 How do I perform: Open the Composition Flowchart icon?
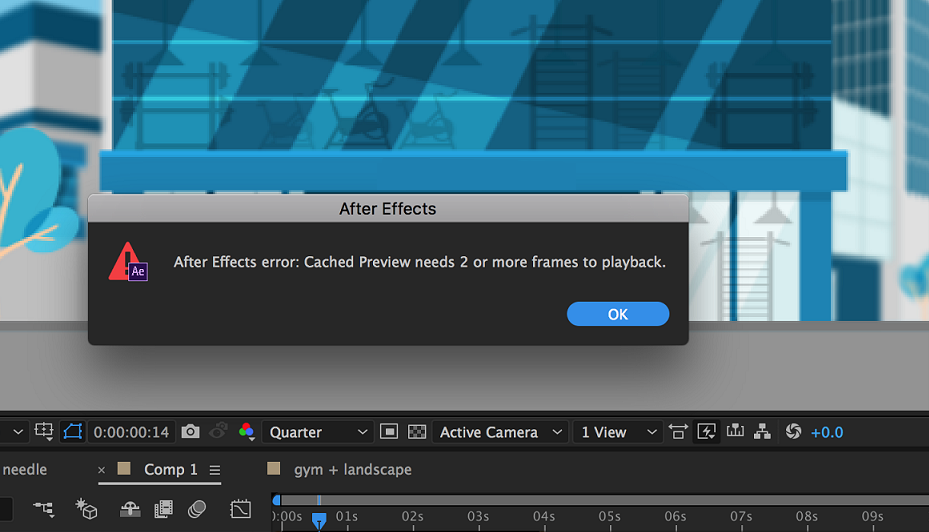[x=763, y=432]
